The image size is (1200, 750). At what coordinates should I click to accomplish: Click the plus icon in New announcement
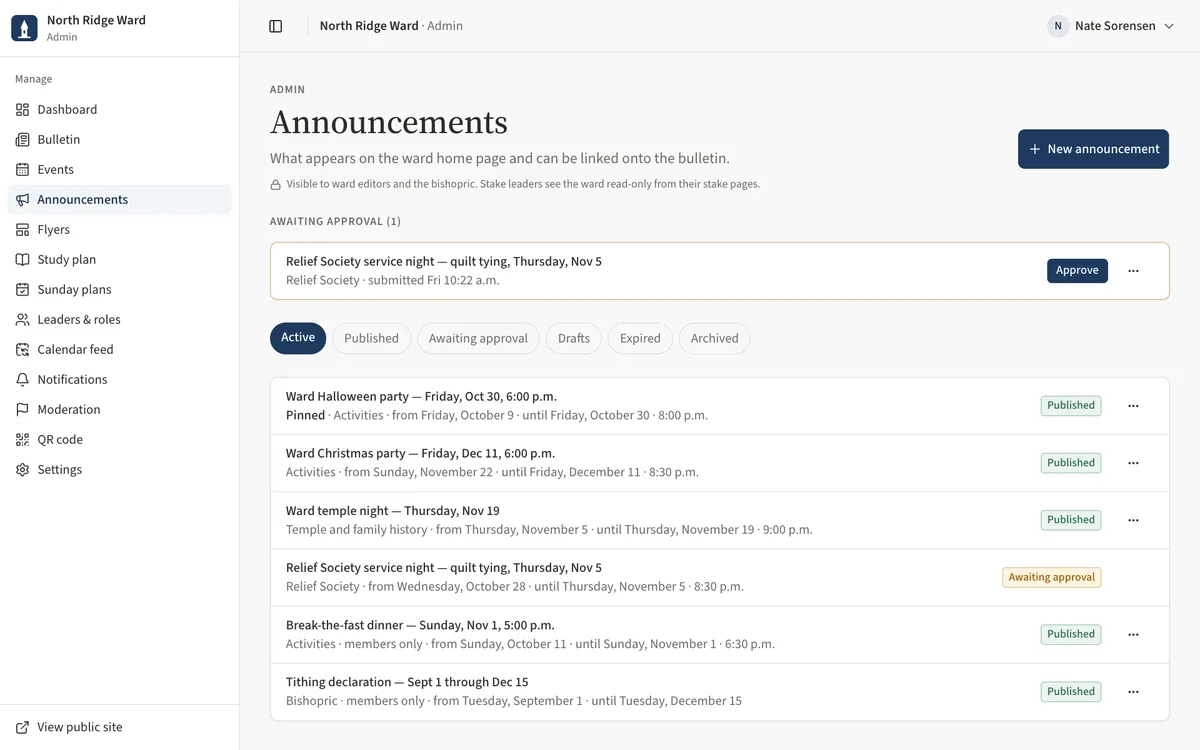(x=1035, y=149)
